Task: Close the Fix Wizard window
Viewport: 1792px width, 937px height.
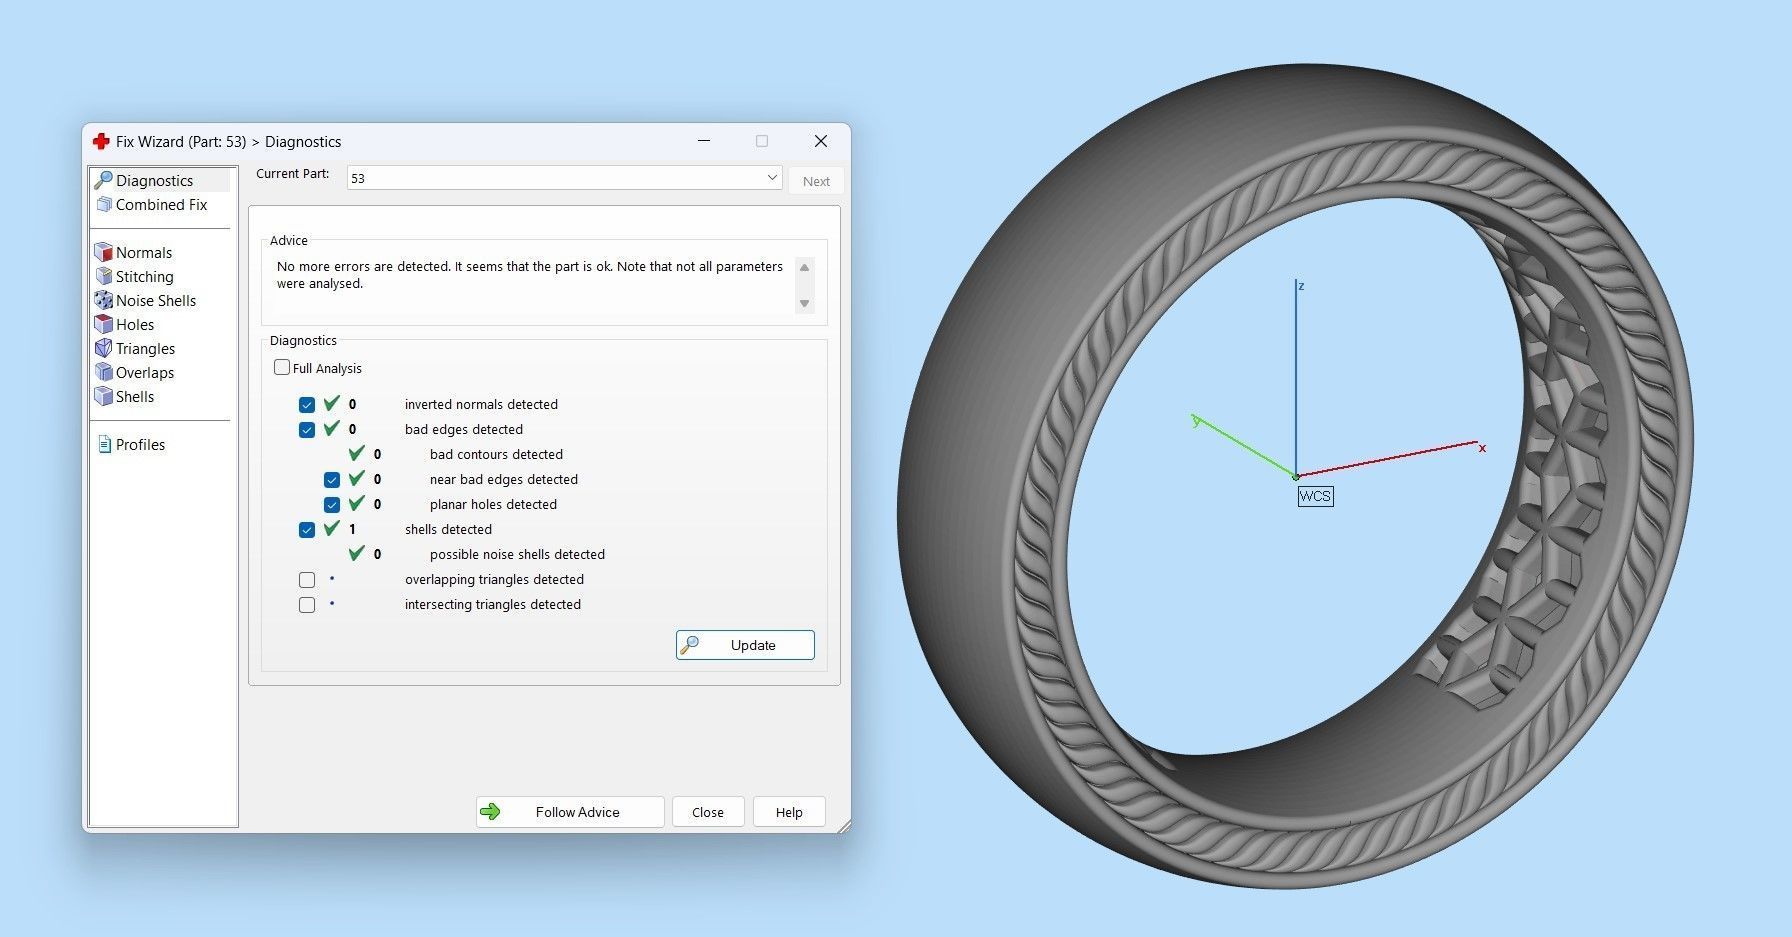Action: click(x=821, y=141)
